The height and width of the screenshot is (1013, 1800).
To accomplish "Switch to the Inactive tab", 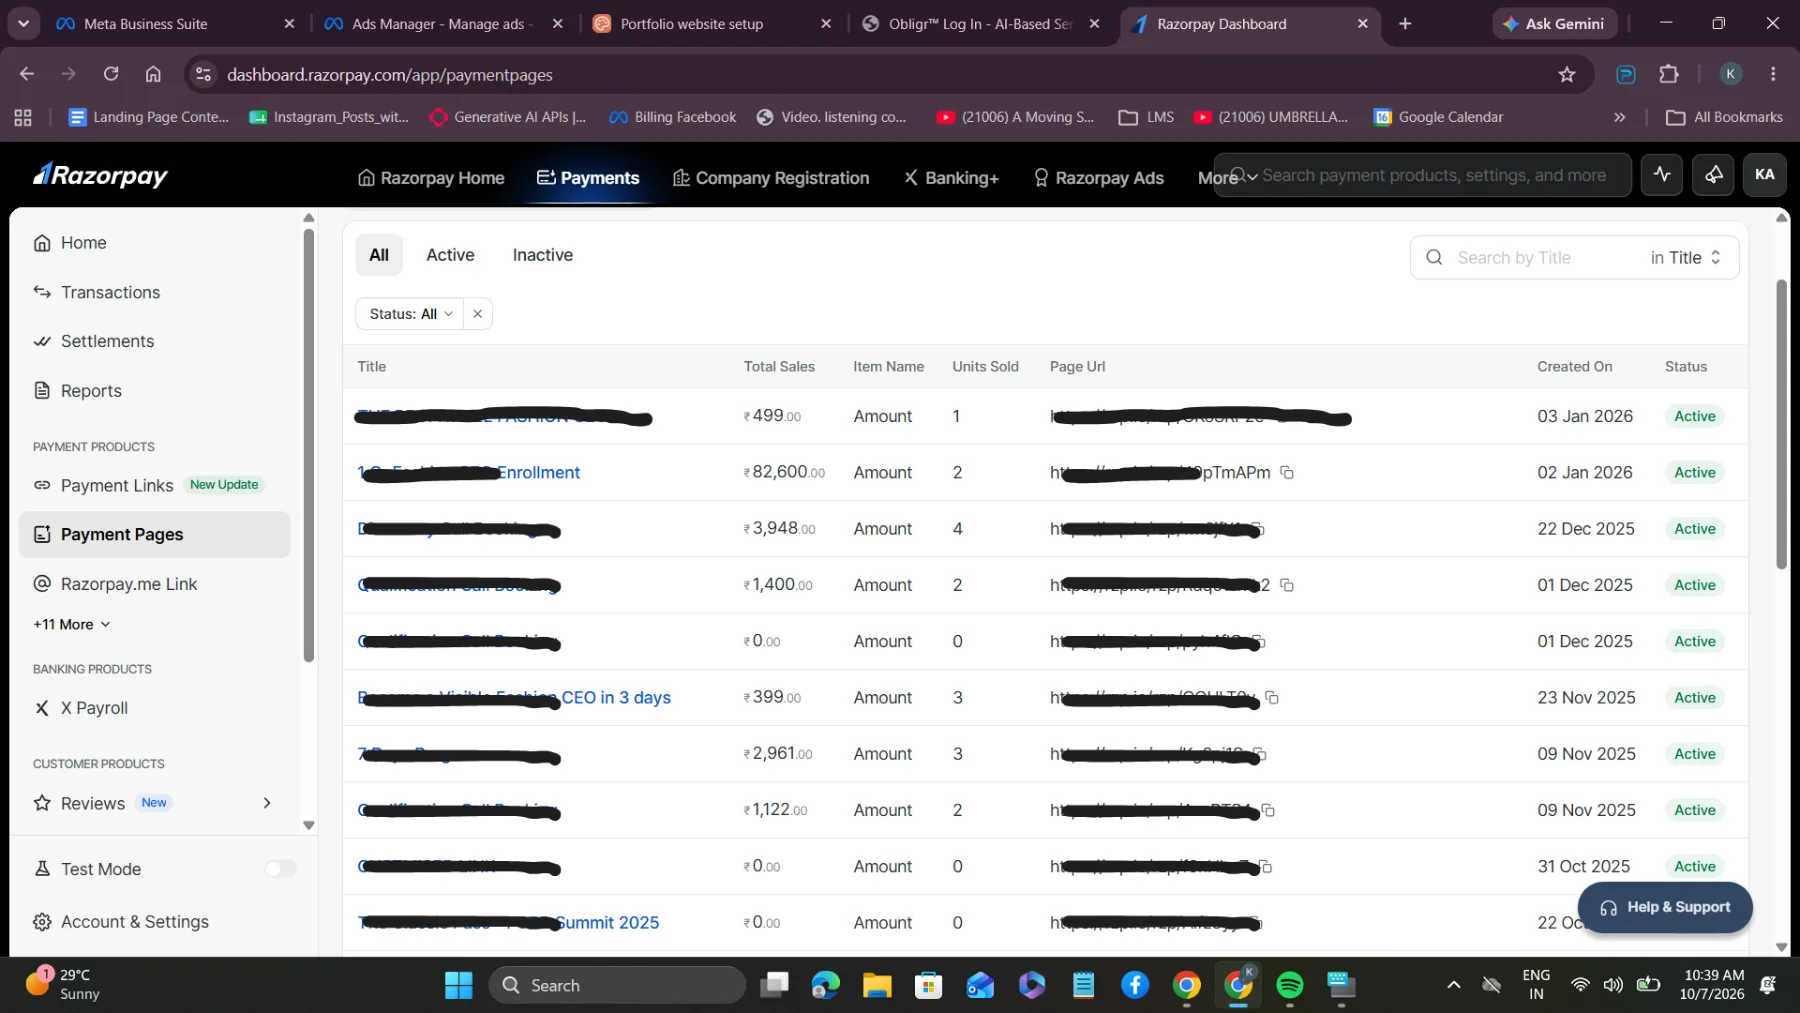I will (x=543, y=255).
